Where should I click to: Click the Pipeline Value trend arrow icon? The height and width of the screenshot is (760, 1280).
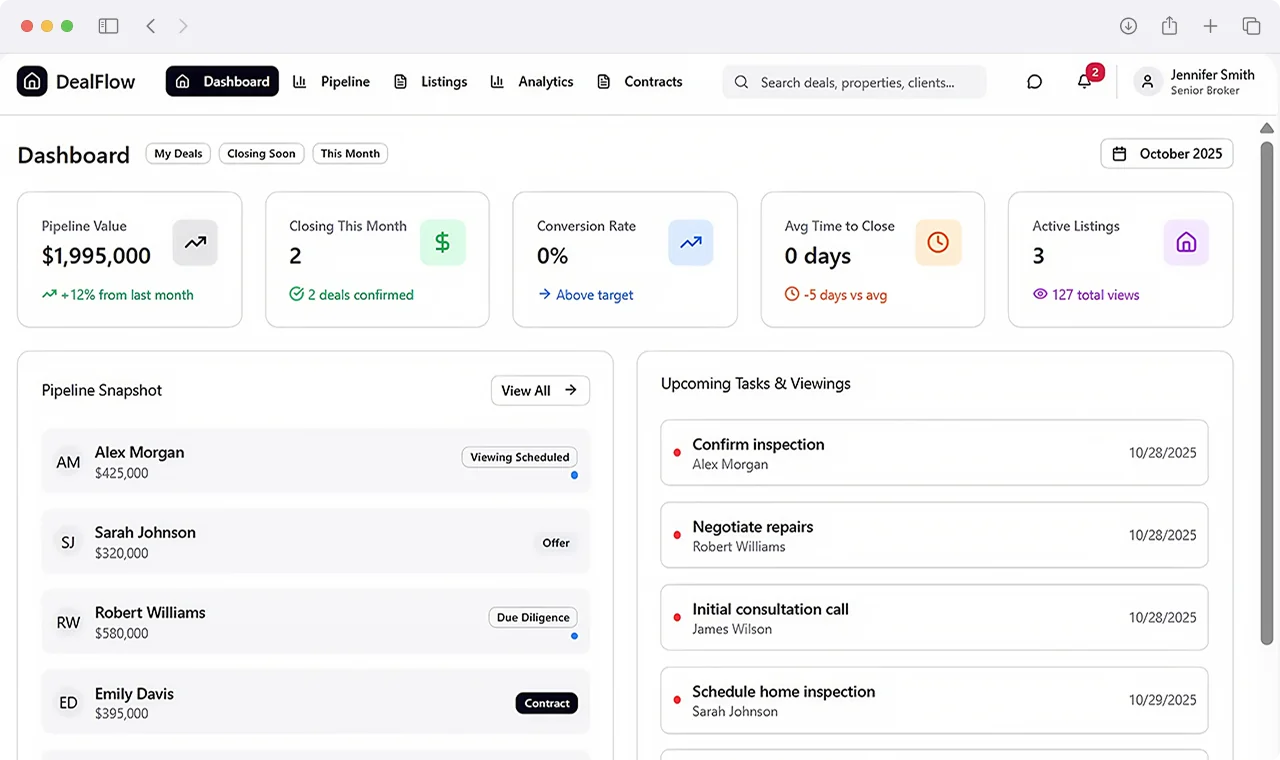(195, 242)
